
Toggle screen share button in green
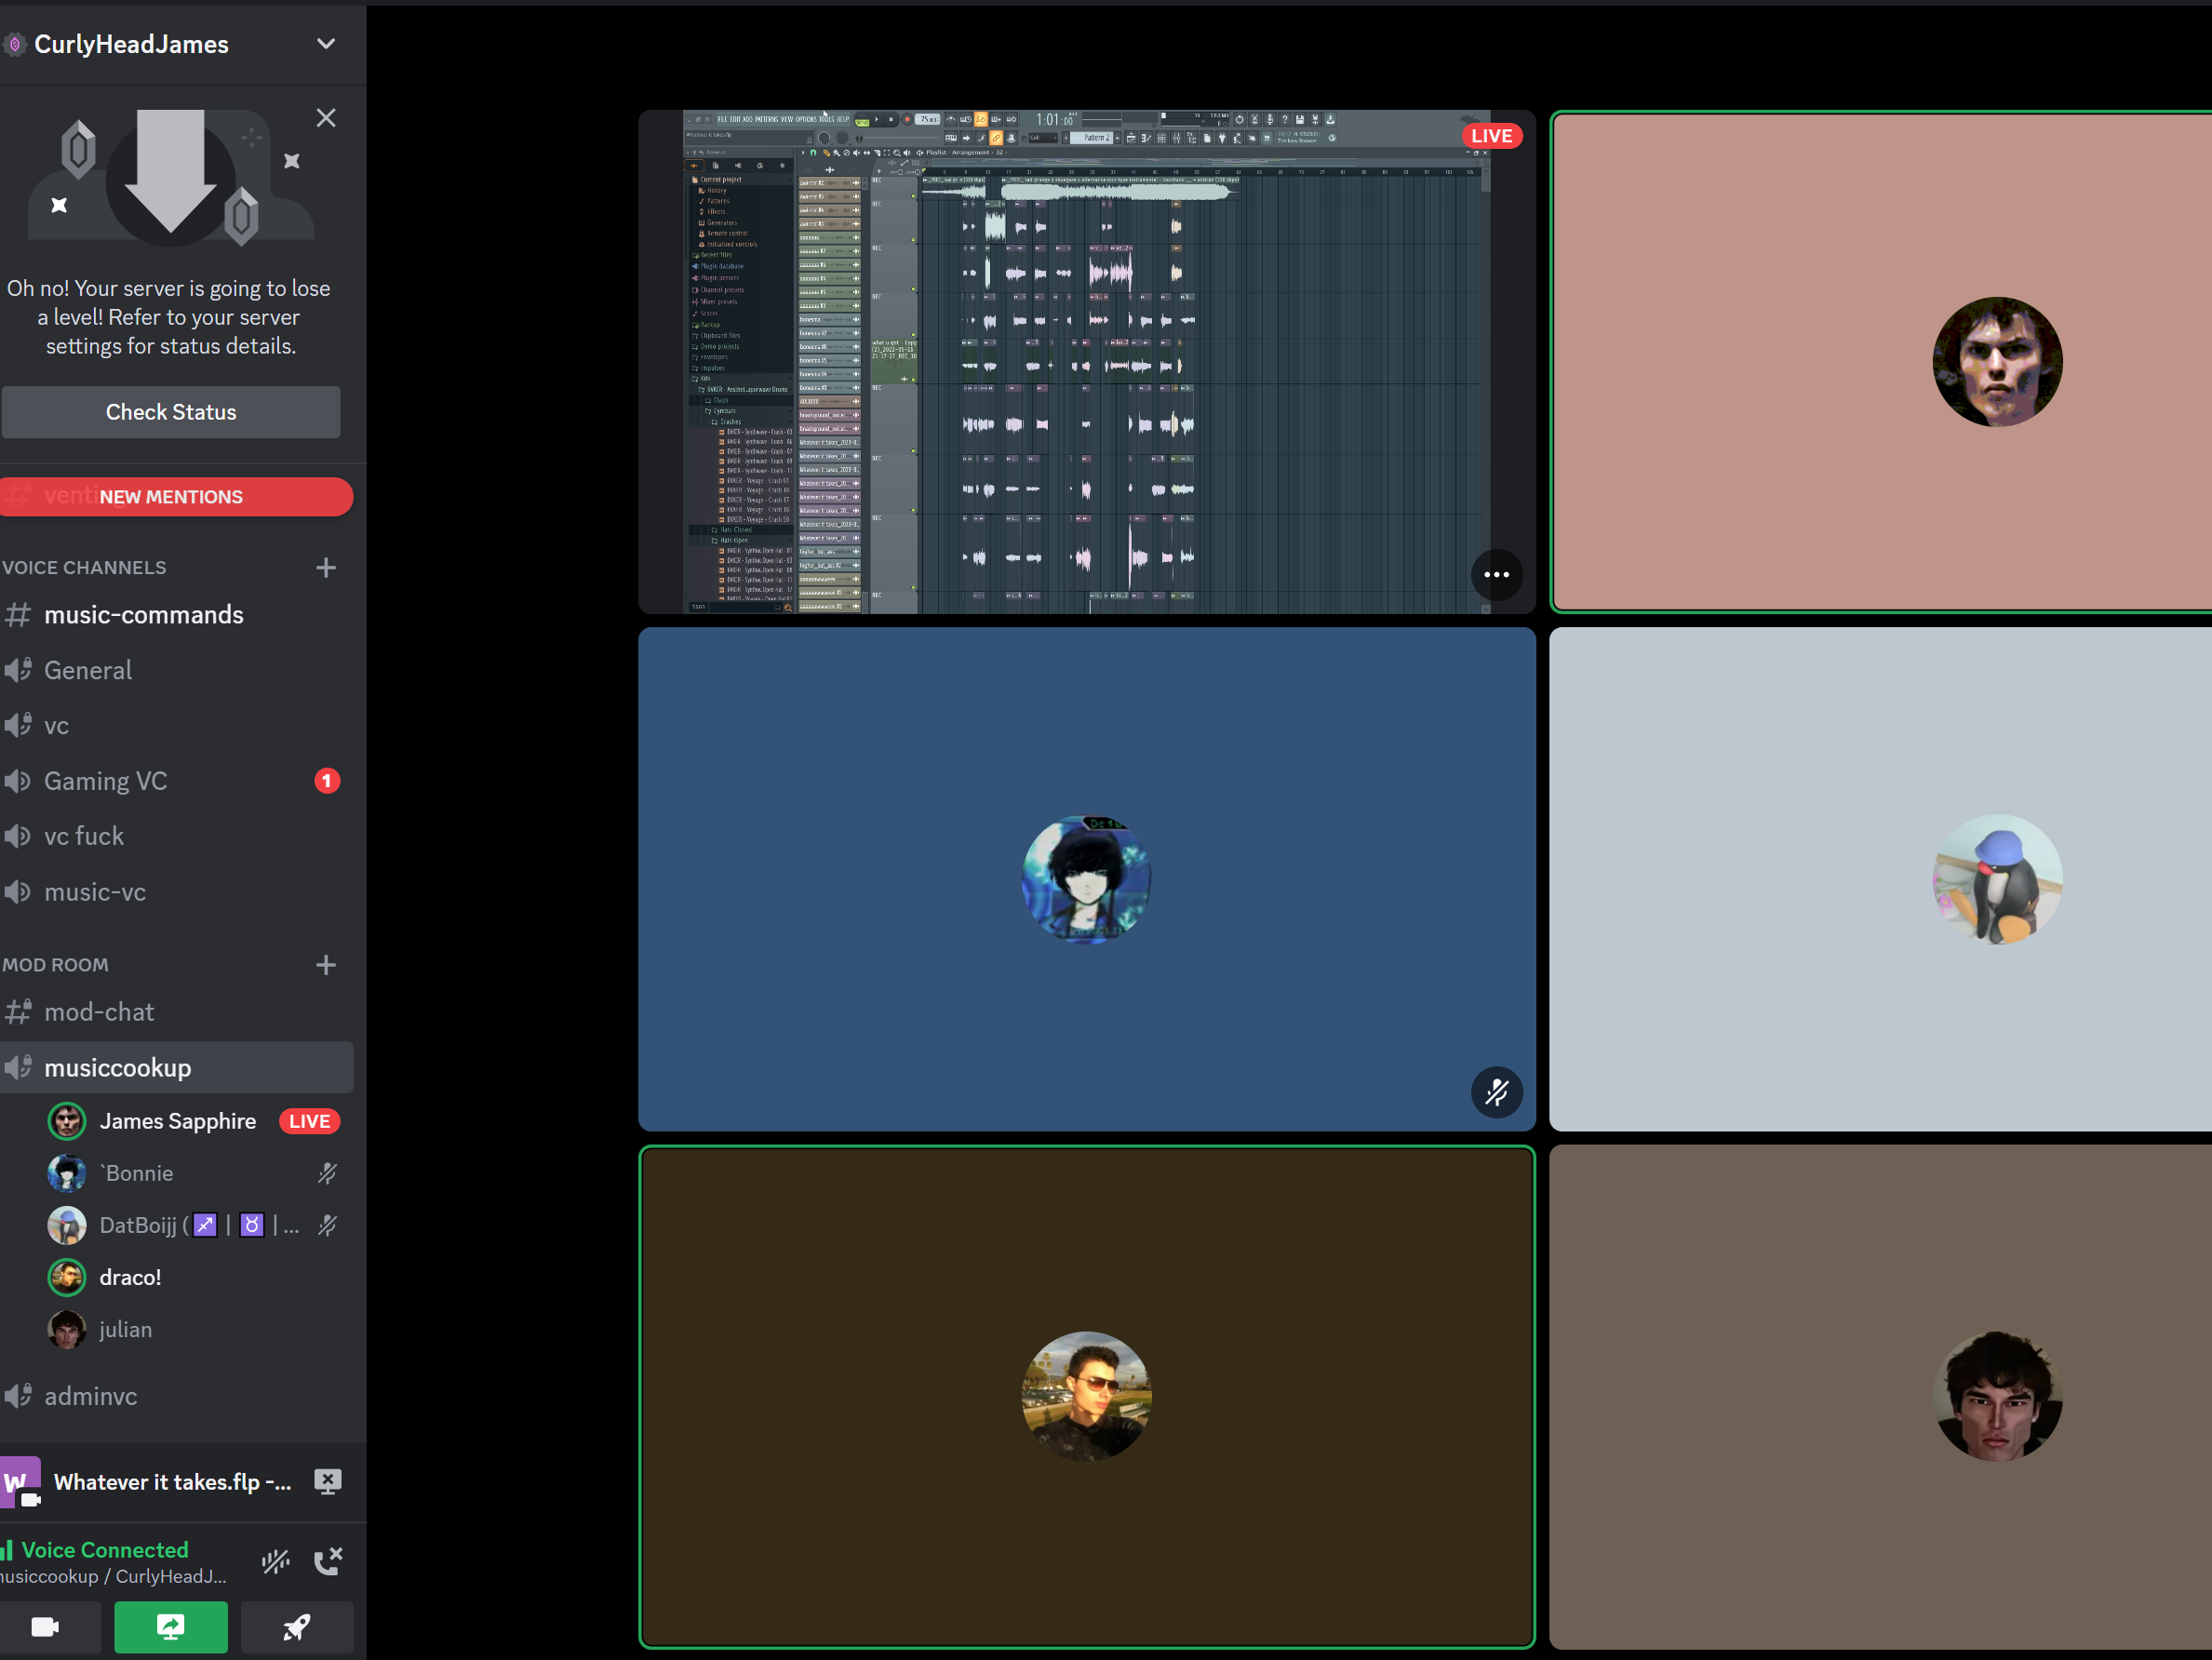pyautogui.click(x=171, y=1627)
